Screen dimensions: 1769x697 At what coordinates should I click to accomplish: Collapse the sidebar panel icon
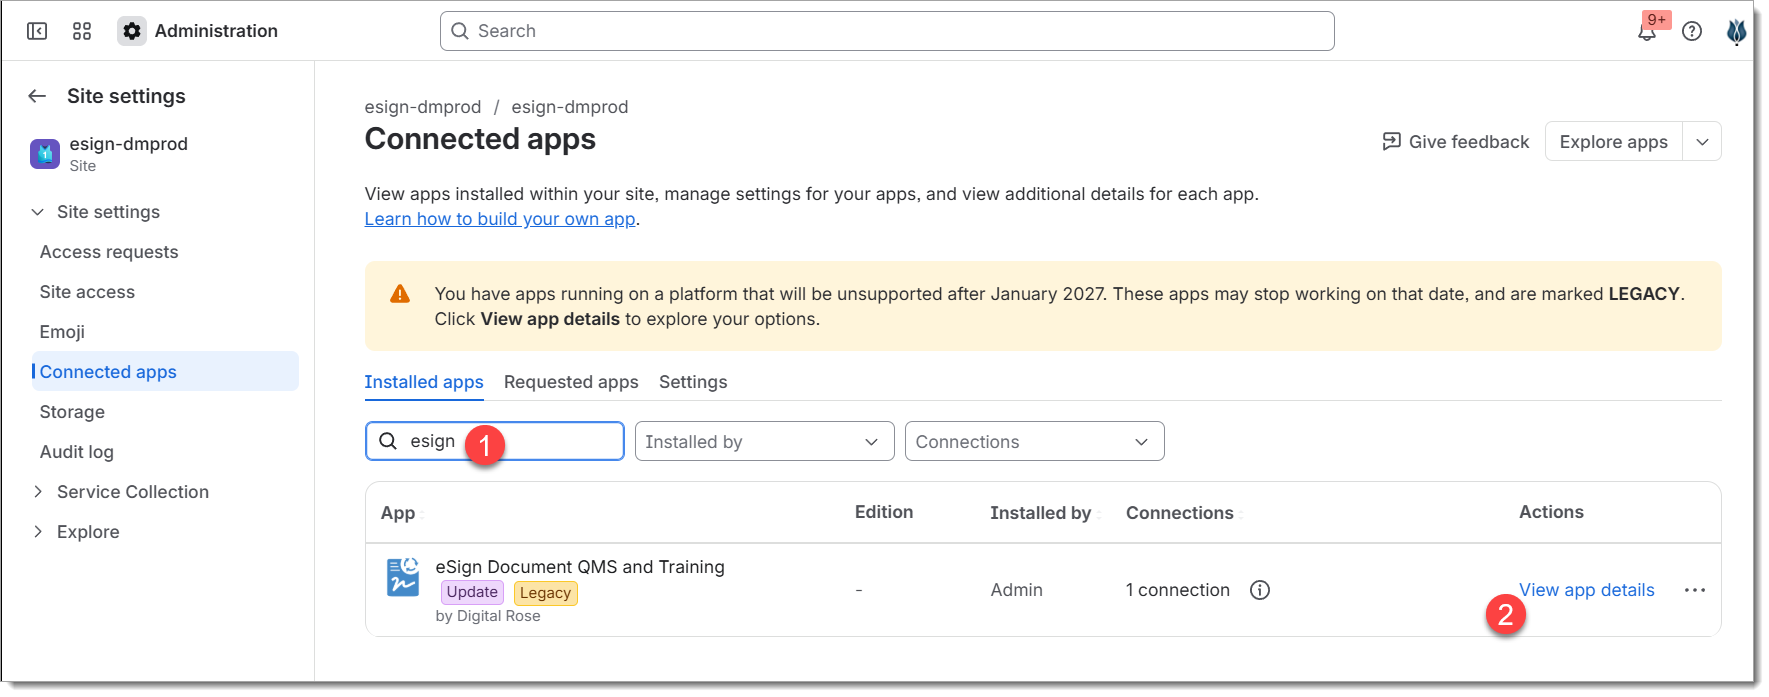point(37,31)
